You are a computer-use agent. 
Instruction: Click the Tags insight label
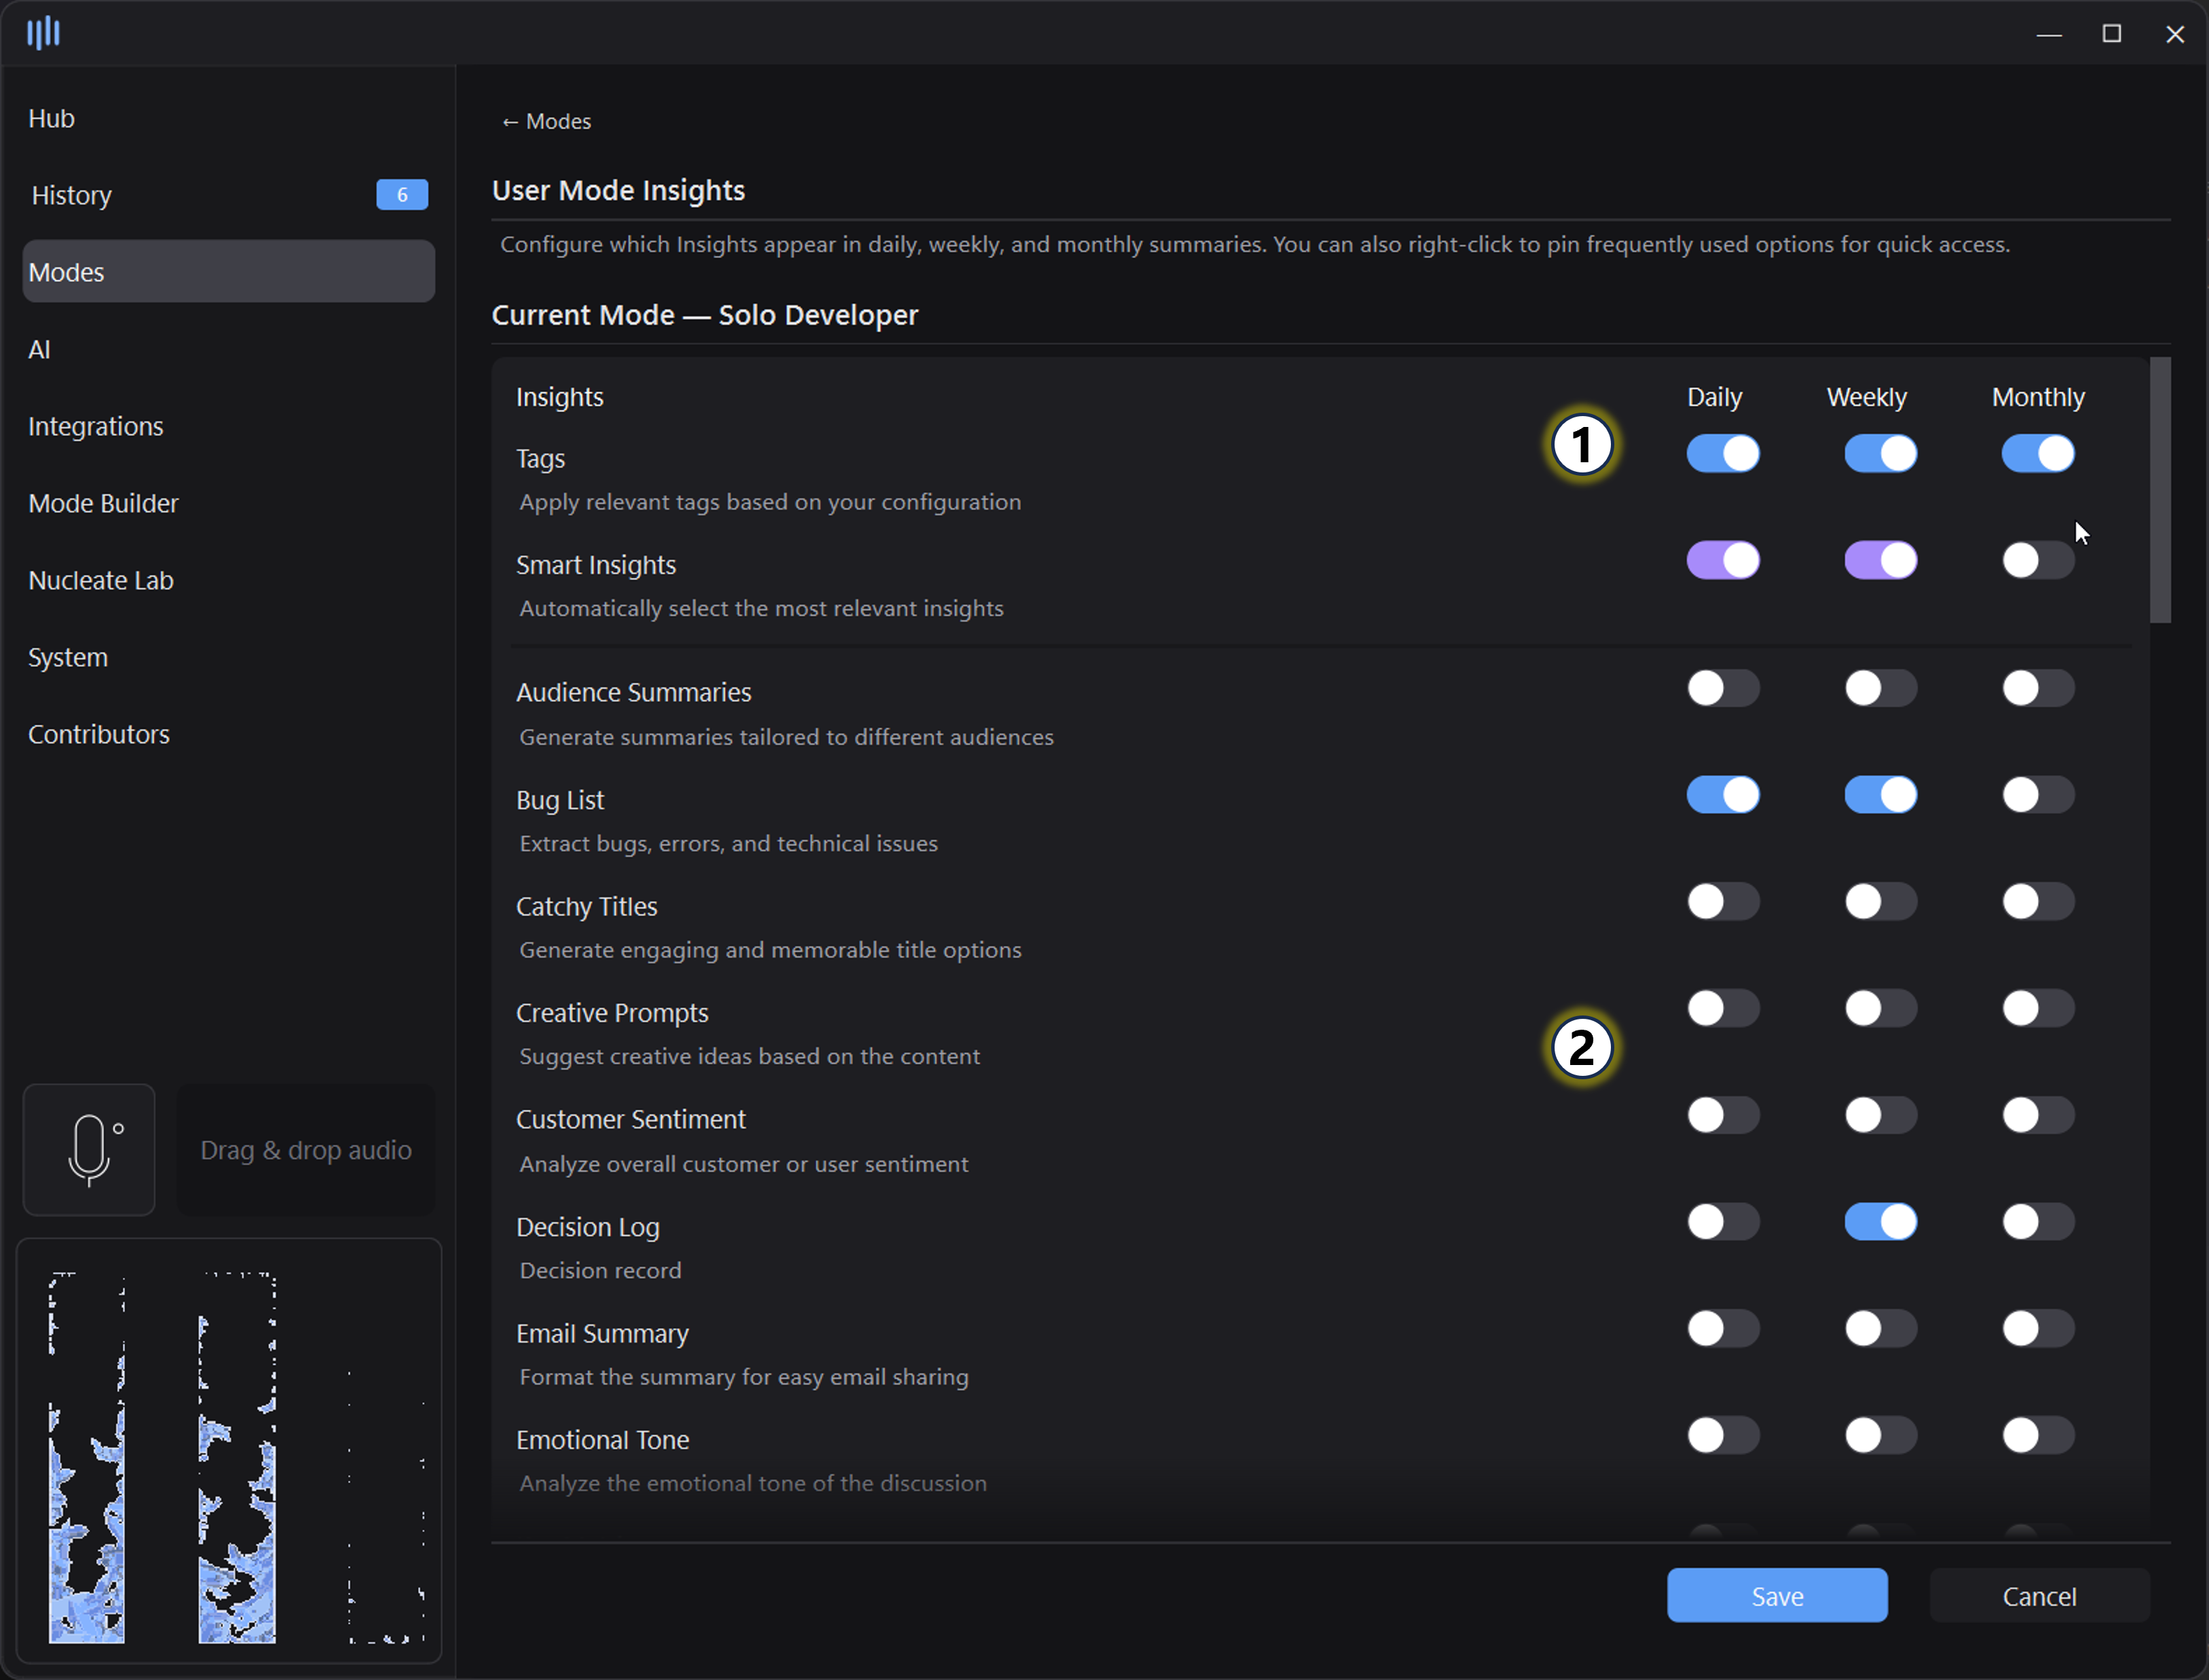coord(541,459)
